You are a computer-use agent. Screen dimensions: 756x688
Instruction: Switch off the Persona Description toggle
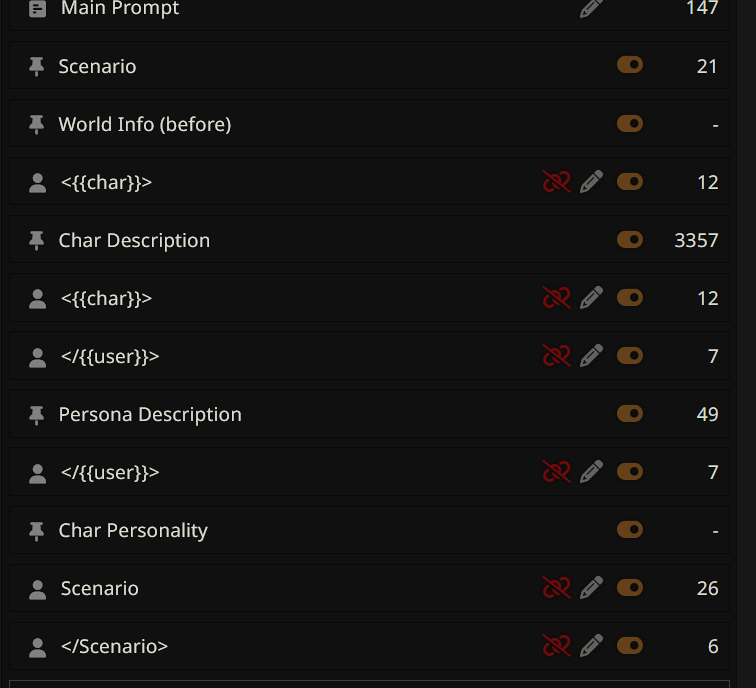(x=630, y=414)
